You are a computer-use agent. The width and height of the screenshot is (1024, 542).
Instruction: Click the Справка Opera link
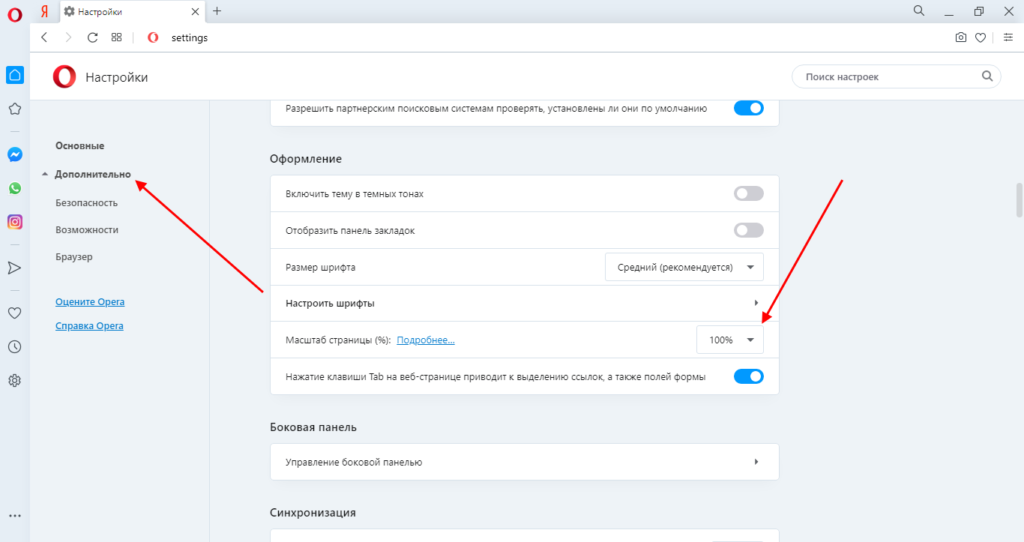(90, 326)
